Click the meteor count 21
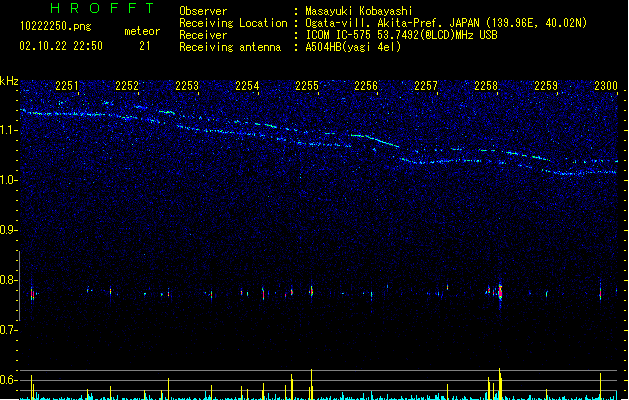 coord(145,46)
